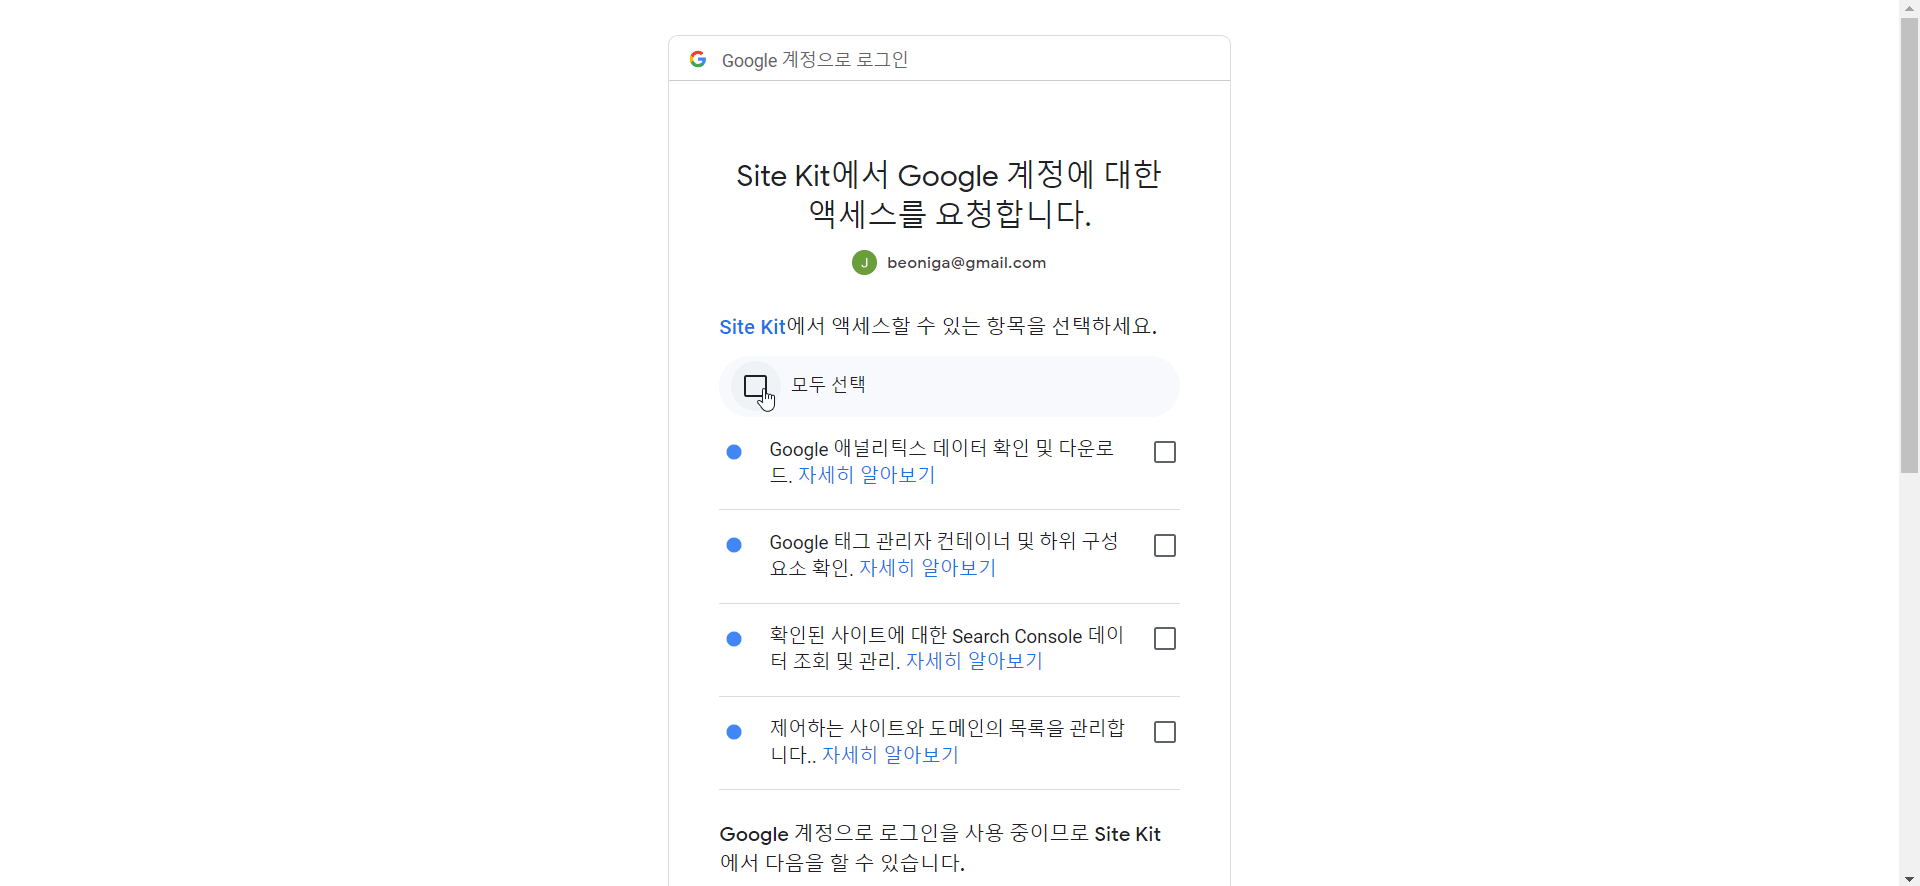Open 자세히 알아보기 for Google 애널리틱스
The height and width of the screenshot is (886, 1920).
[867, 475]
